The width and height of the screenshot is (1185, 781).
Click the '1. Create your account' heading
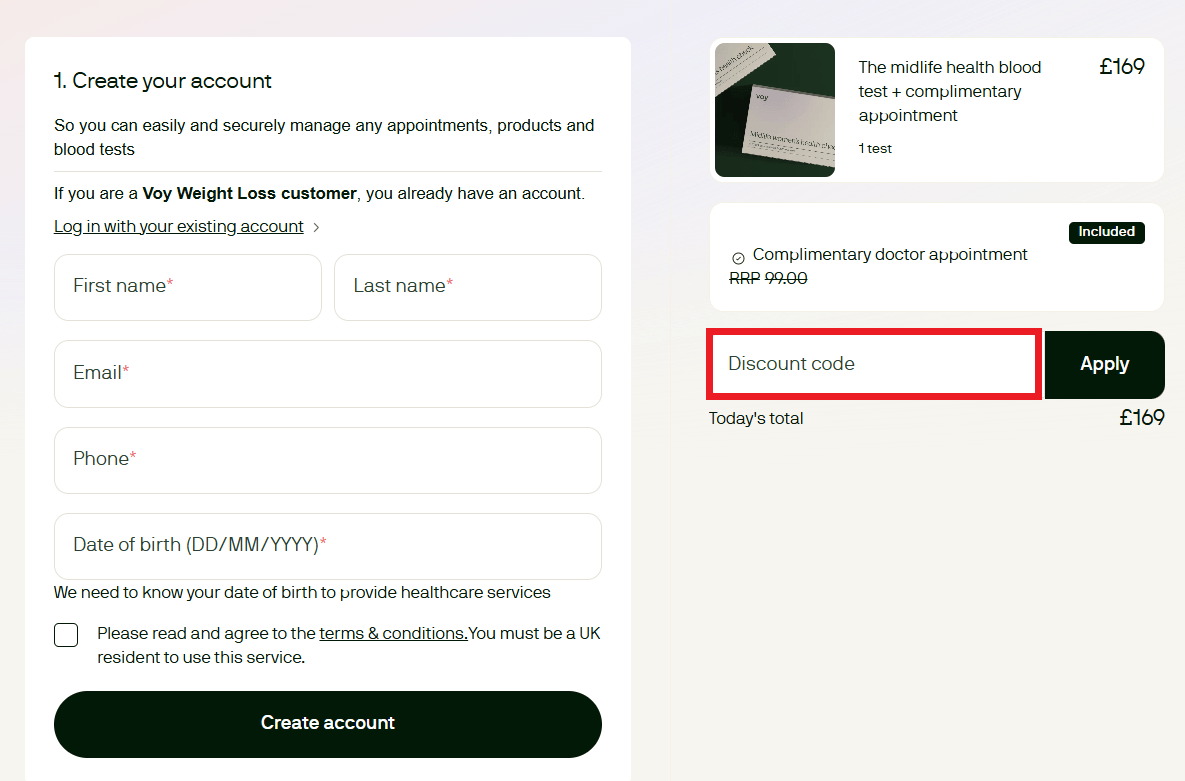pyautogui.click(x=163, y=81)
